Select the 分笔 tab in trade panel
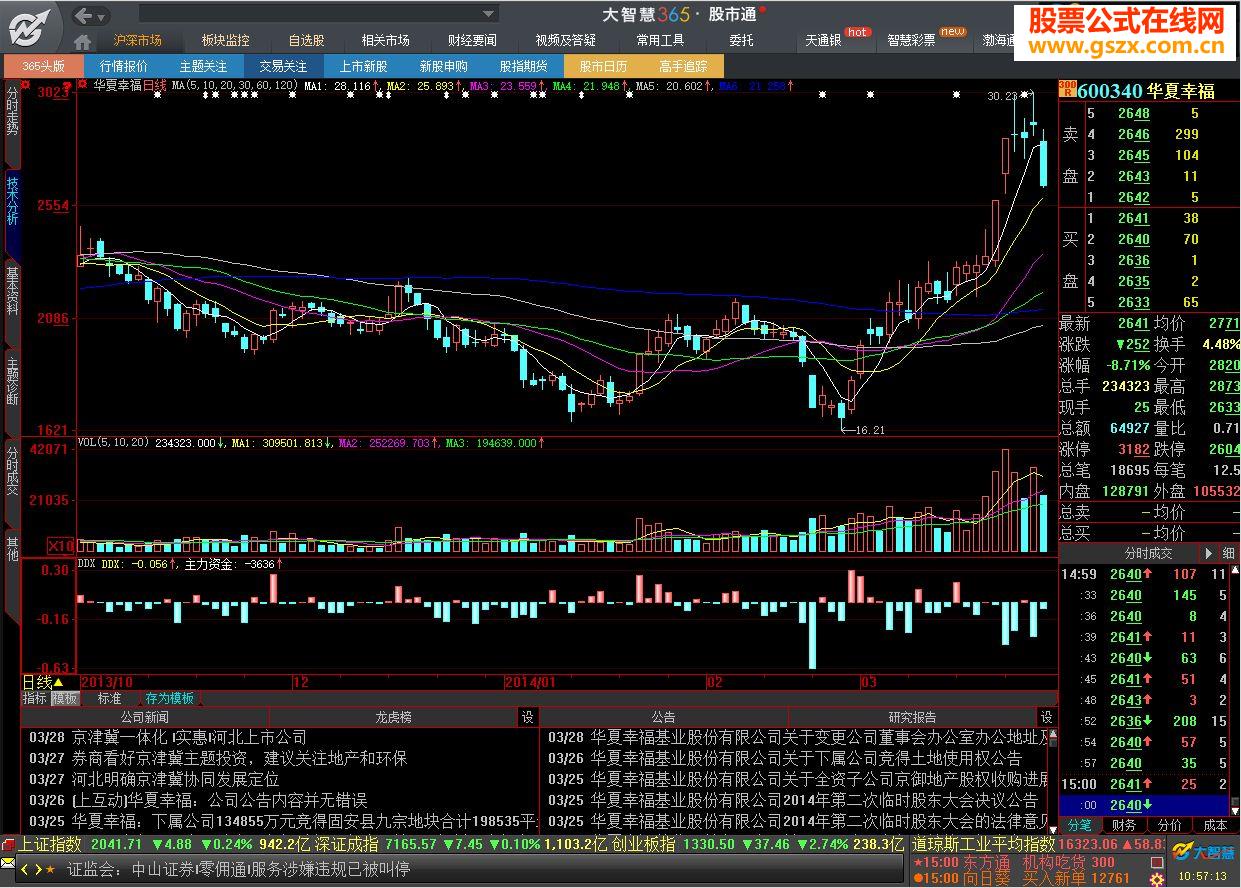This screenshot has height=888, width=1241. pyautogui.click(x=1080, y=825)
